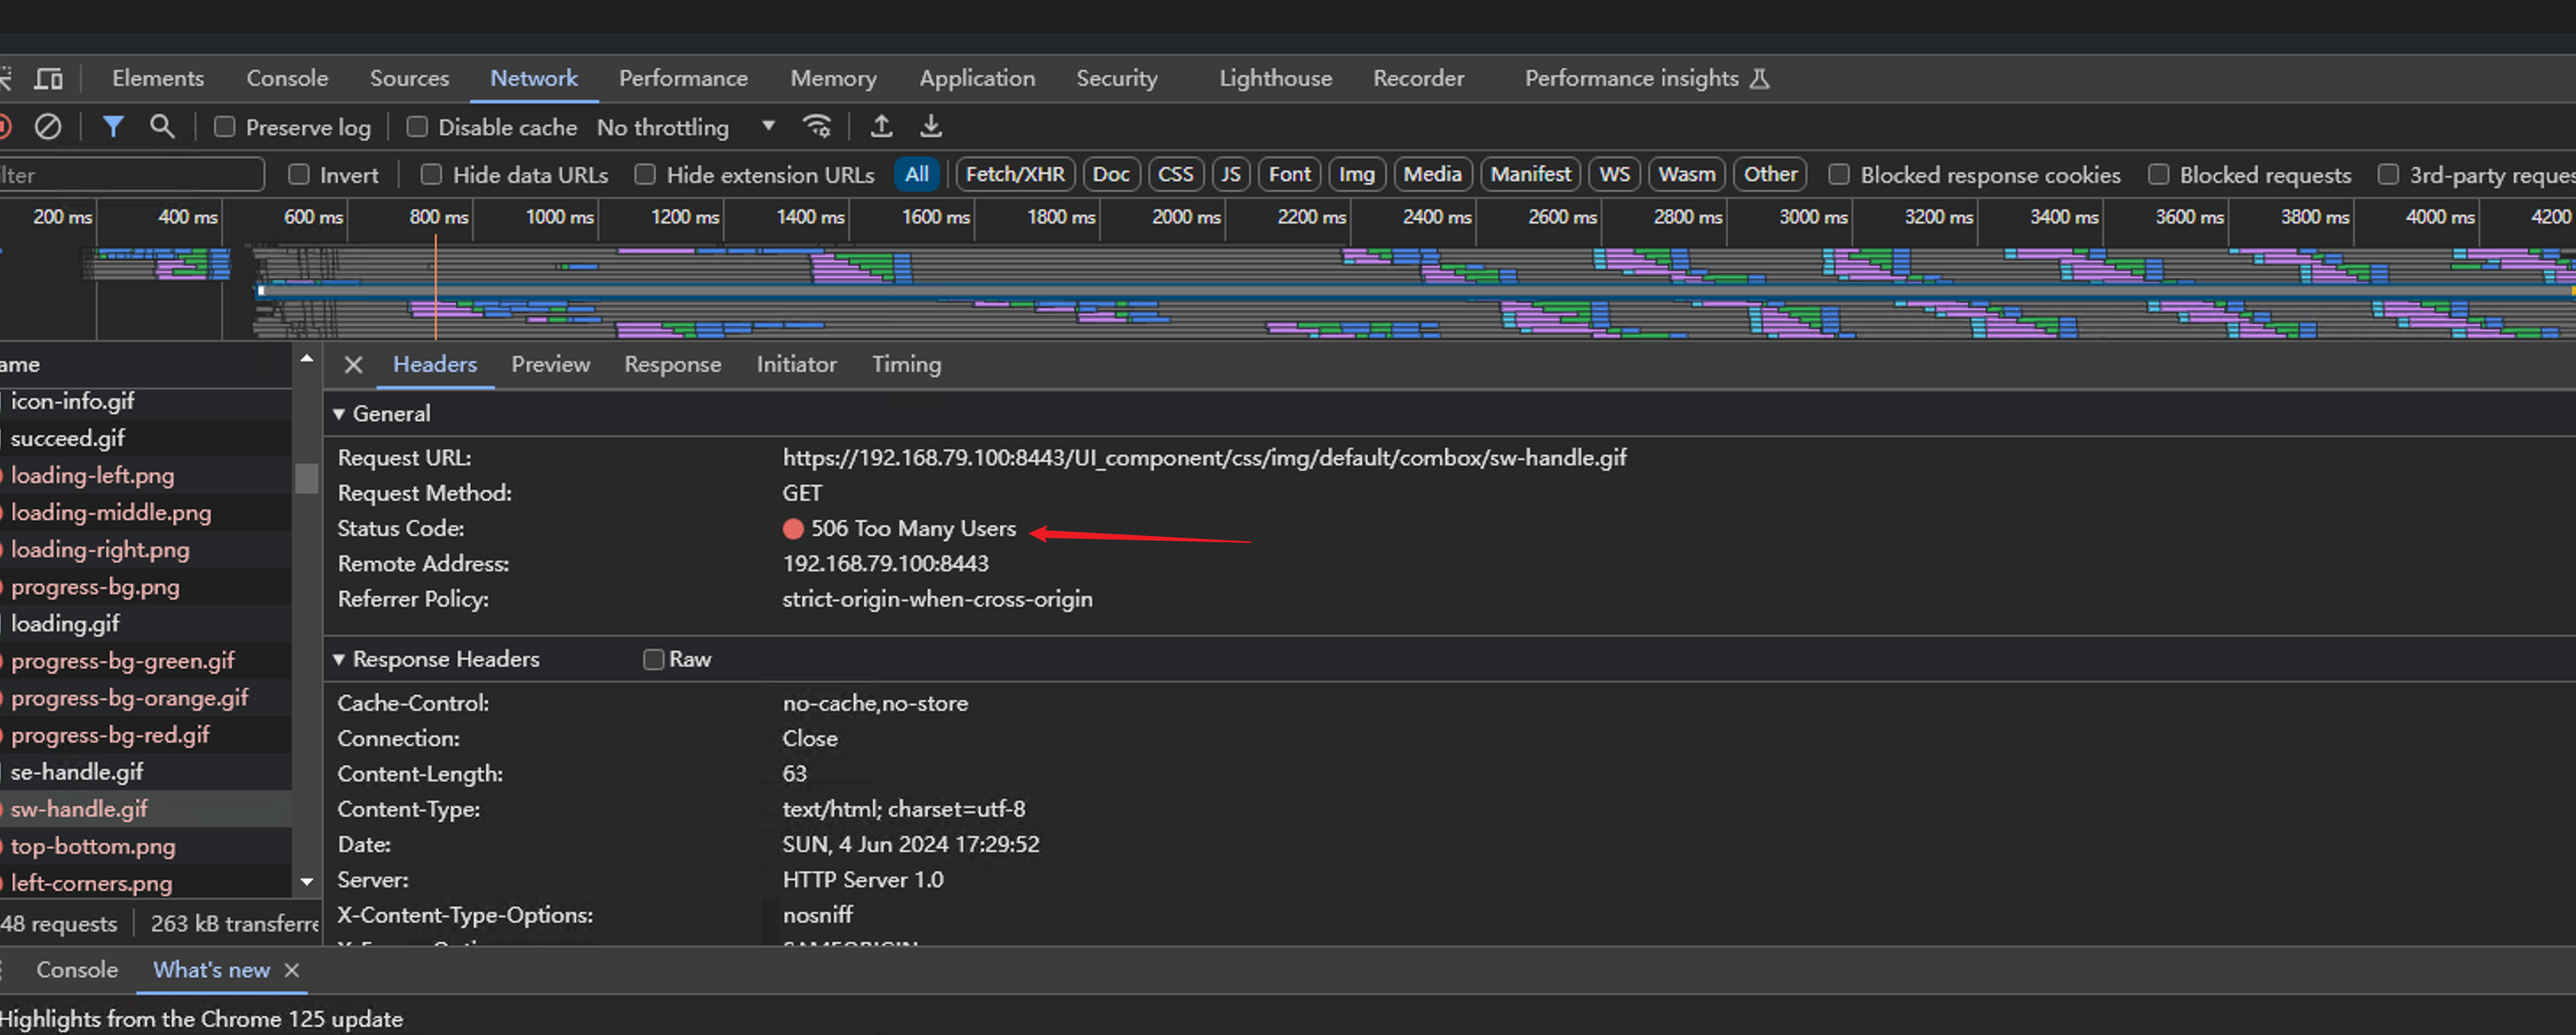Viewport: 2576px width, 1035px height.
Task: Open network search with magnifier icon
Action: (x=162, y=126)
